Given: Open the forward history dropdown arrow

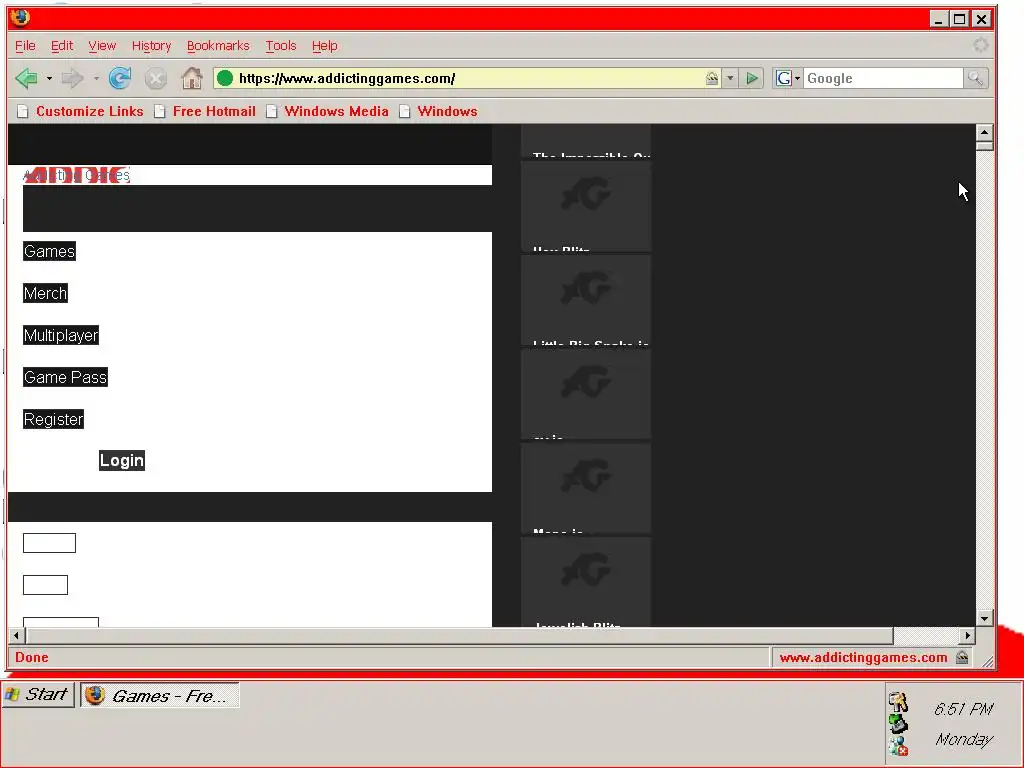Looking at the screenshot, I should pyautogui.click(x=96, y=78).
